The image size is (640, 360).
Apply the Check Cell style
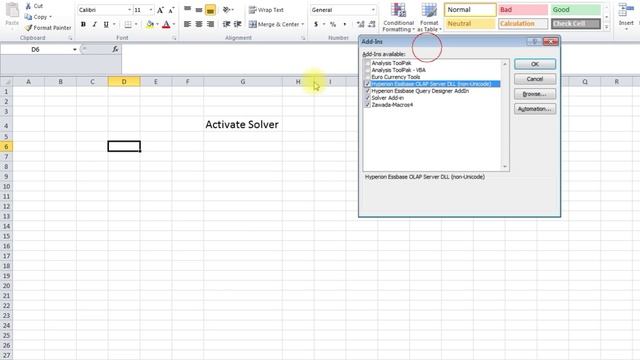[576, 24]
